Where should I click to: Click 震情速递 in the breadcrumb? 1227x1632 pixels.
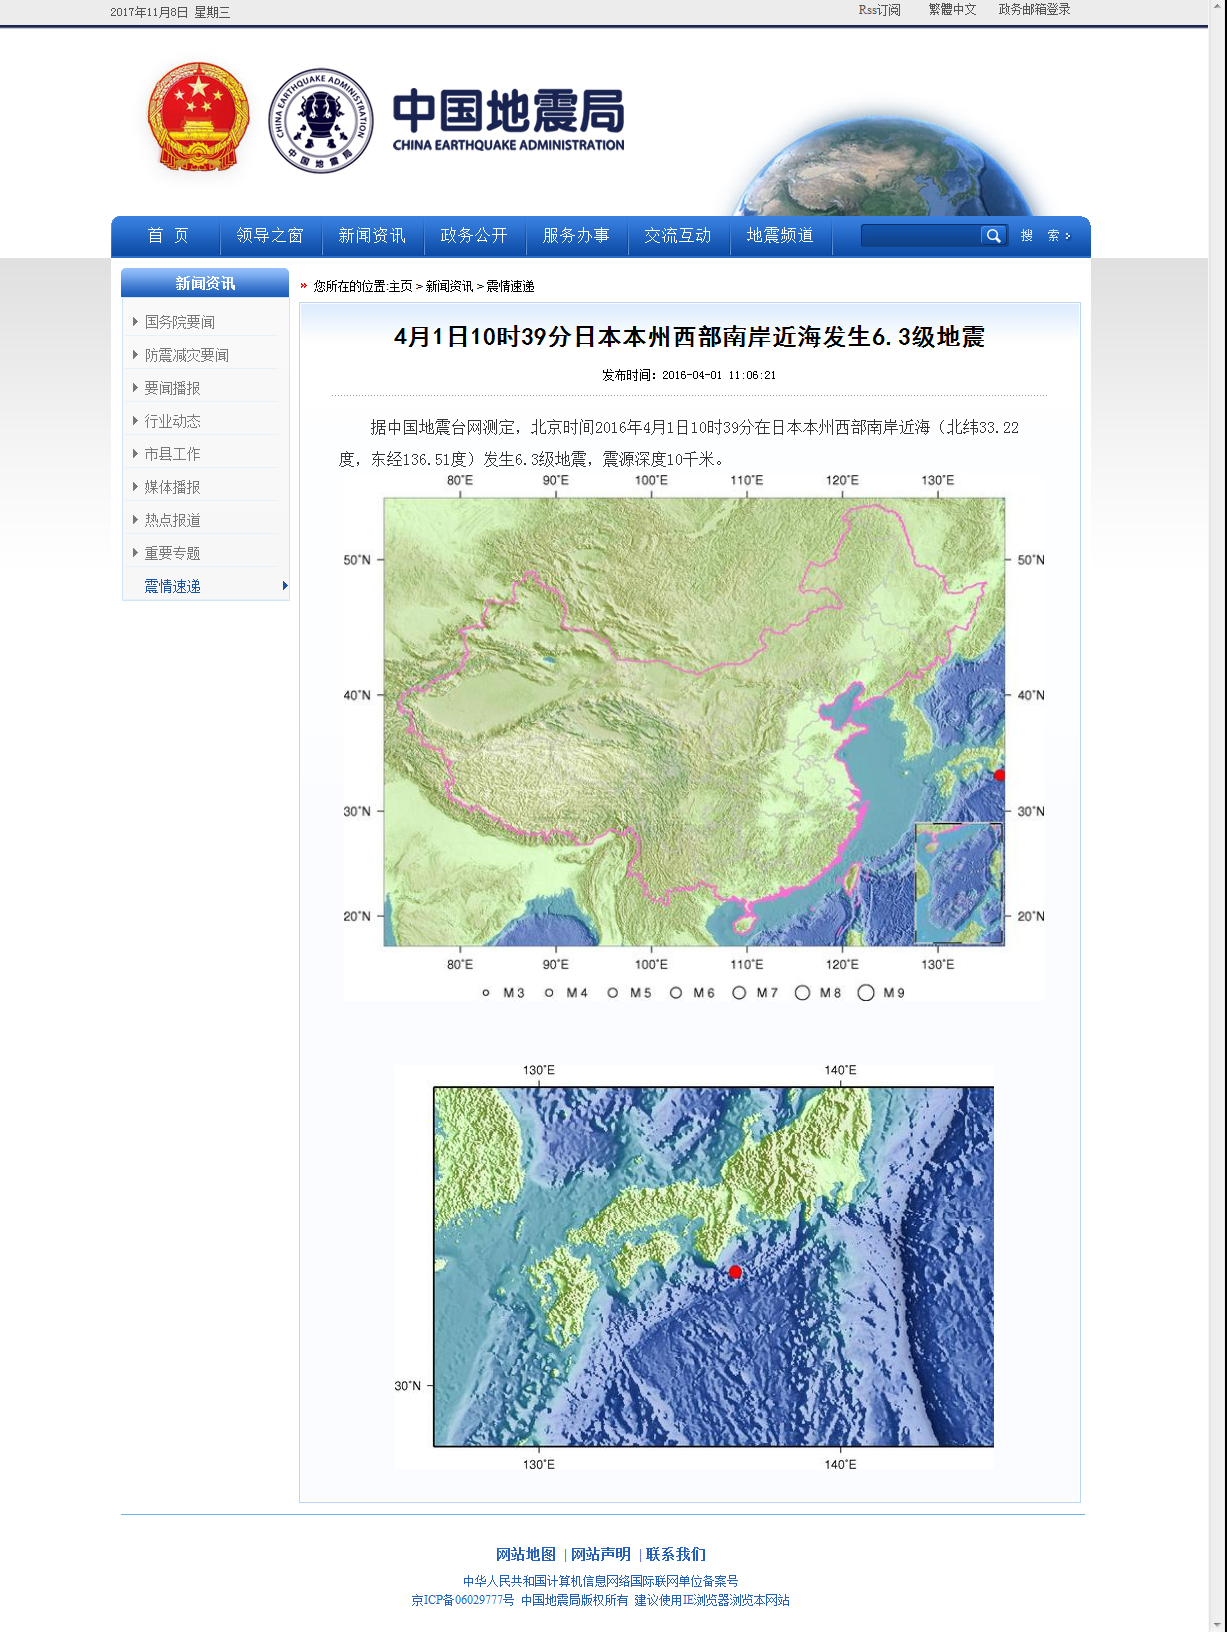tap(510, 286)
